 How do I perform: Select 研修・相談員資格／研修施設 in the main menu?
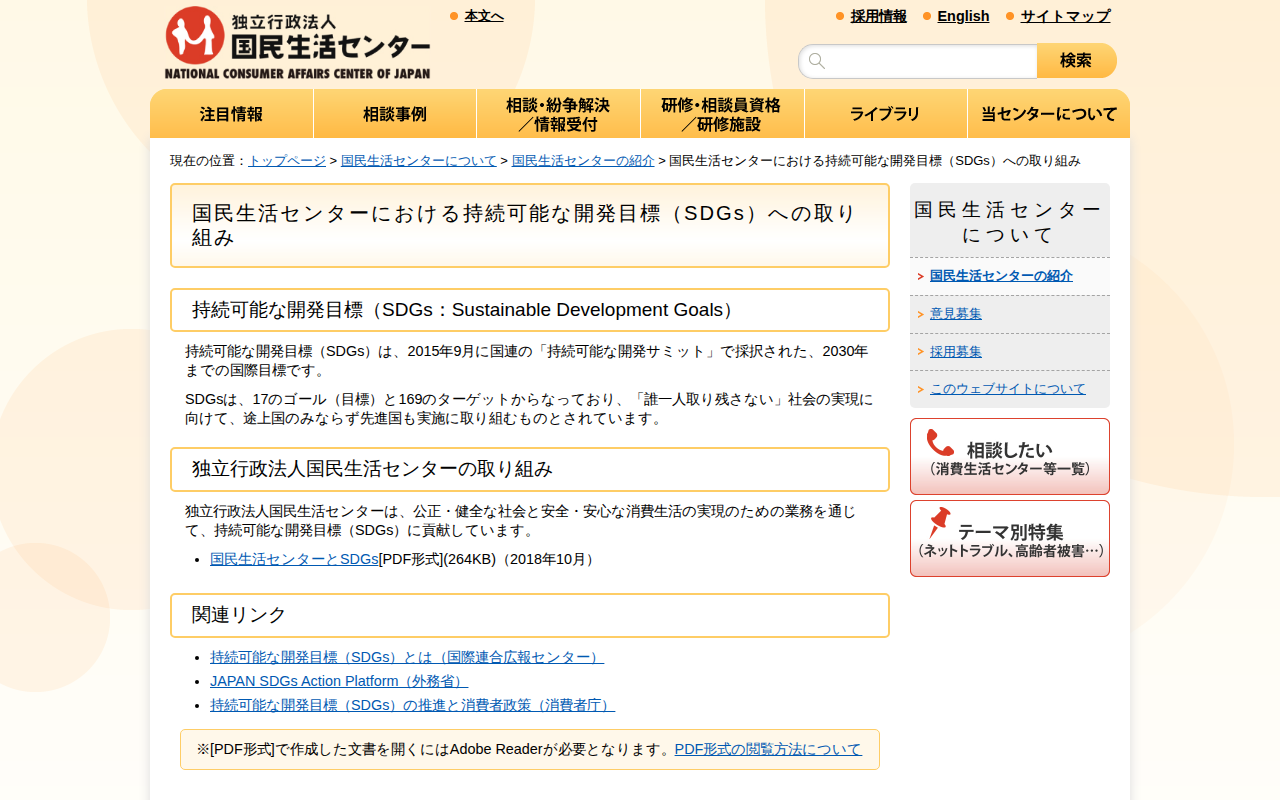click(722, 114)
